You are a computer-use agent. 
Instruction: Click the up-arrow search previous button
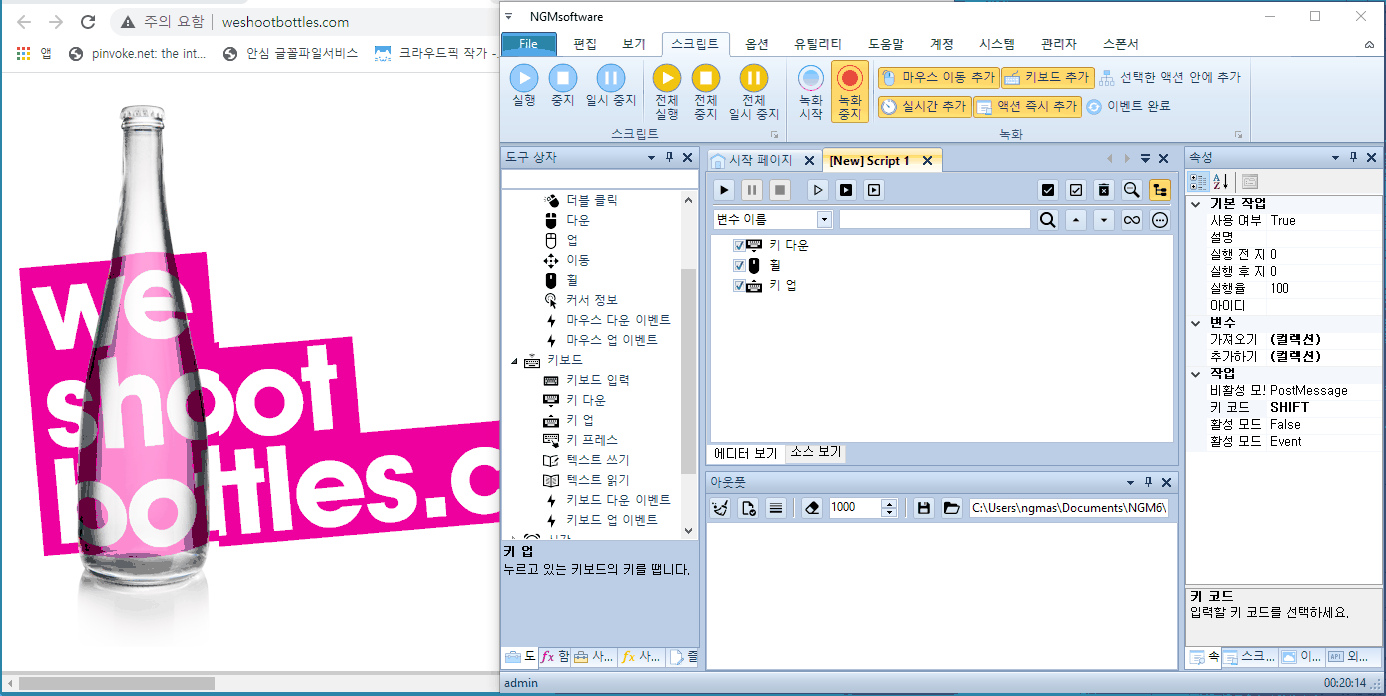(x=1075, y=220)
